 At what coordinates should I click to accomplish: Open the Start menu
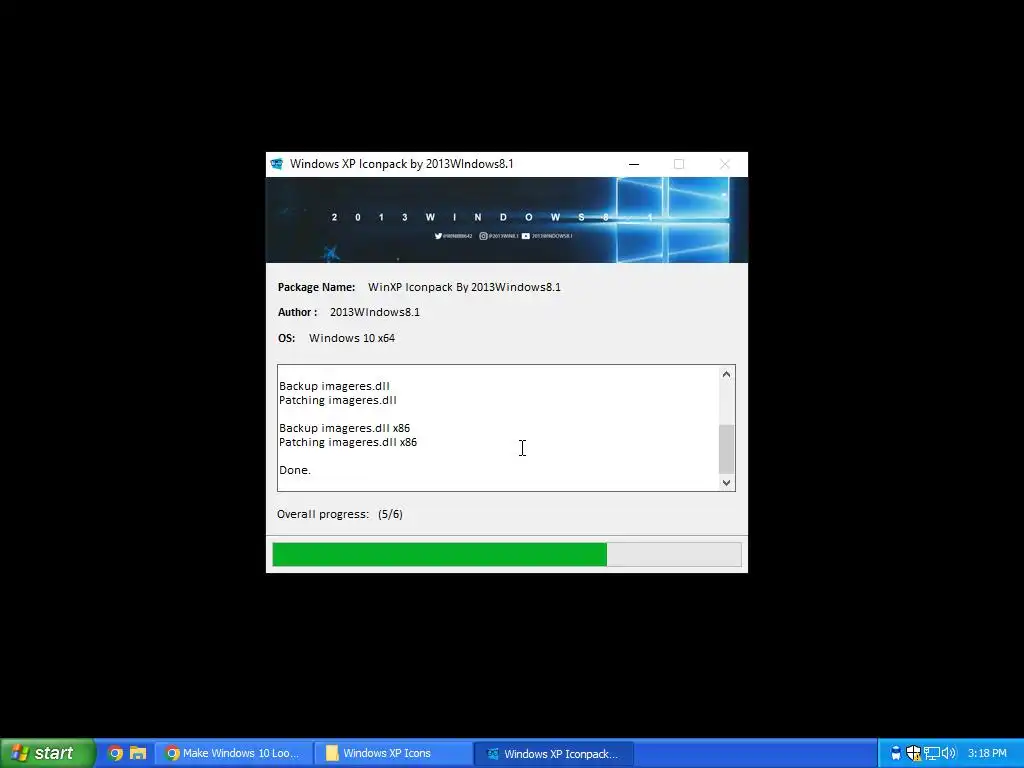pyautogui.click(x=46, y=753)
